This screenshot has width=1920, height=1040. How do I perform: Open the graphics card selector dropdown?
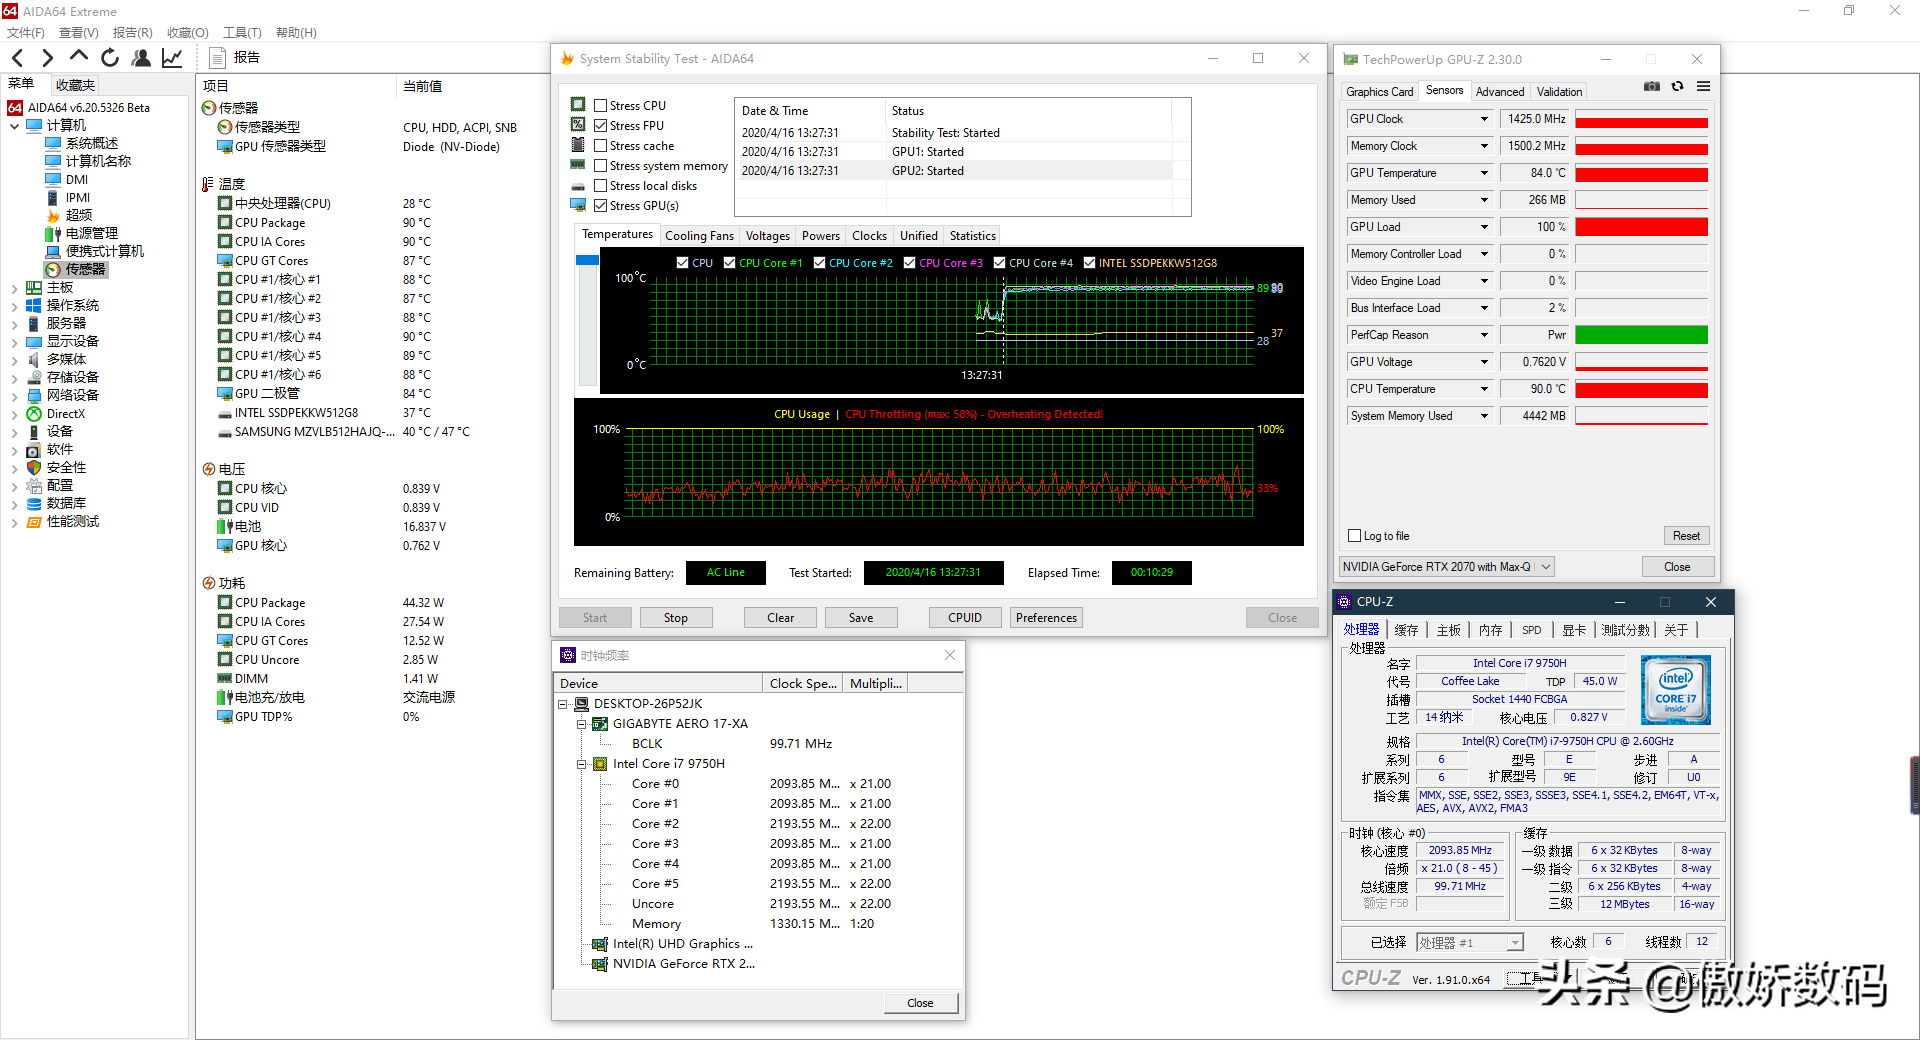point(1545,567)
